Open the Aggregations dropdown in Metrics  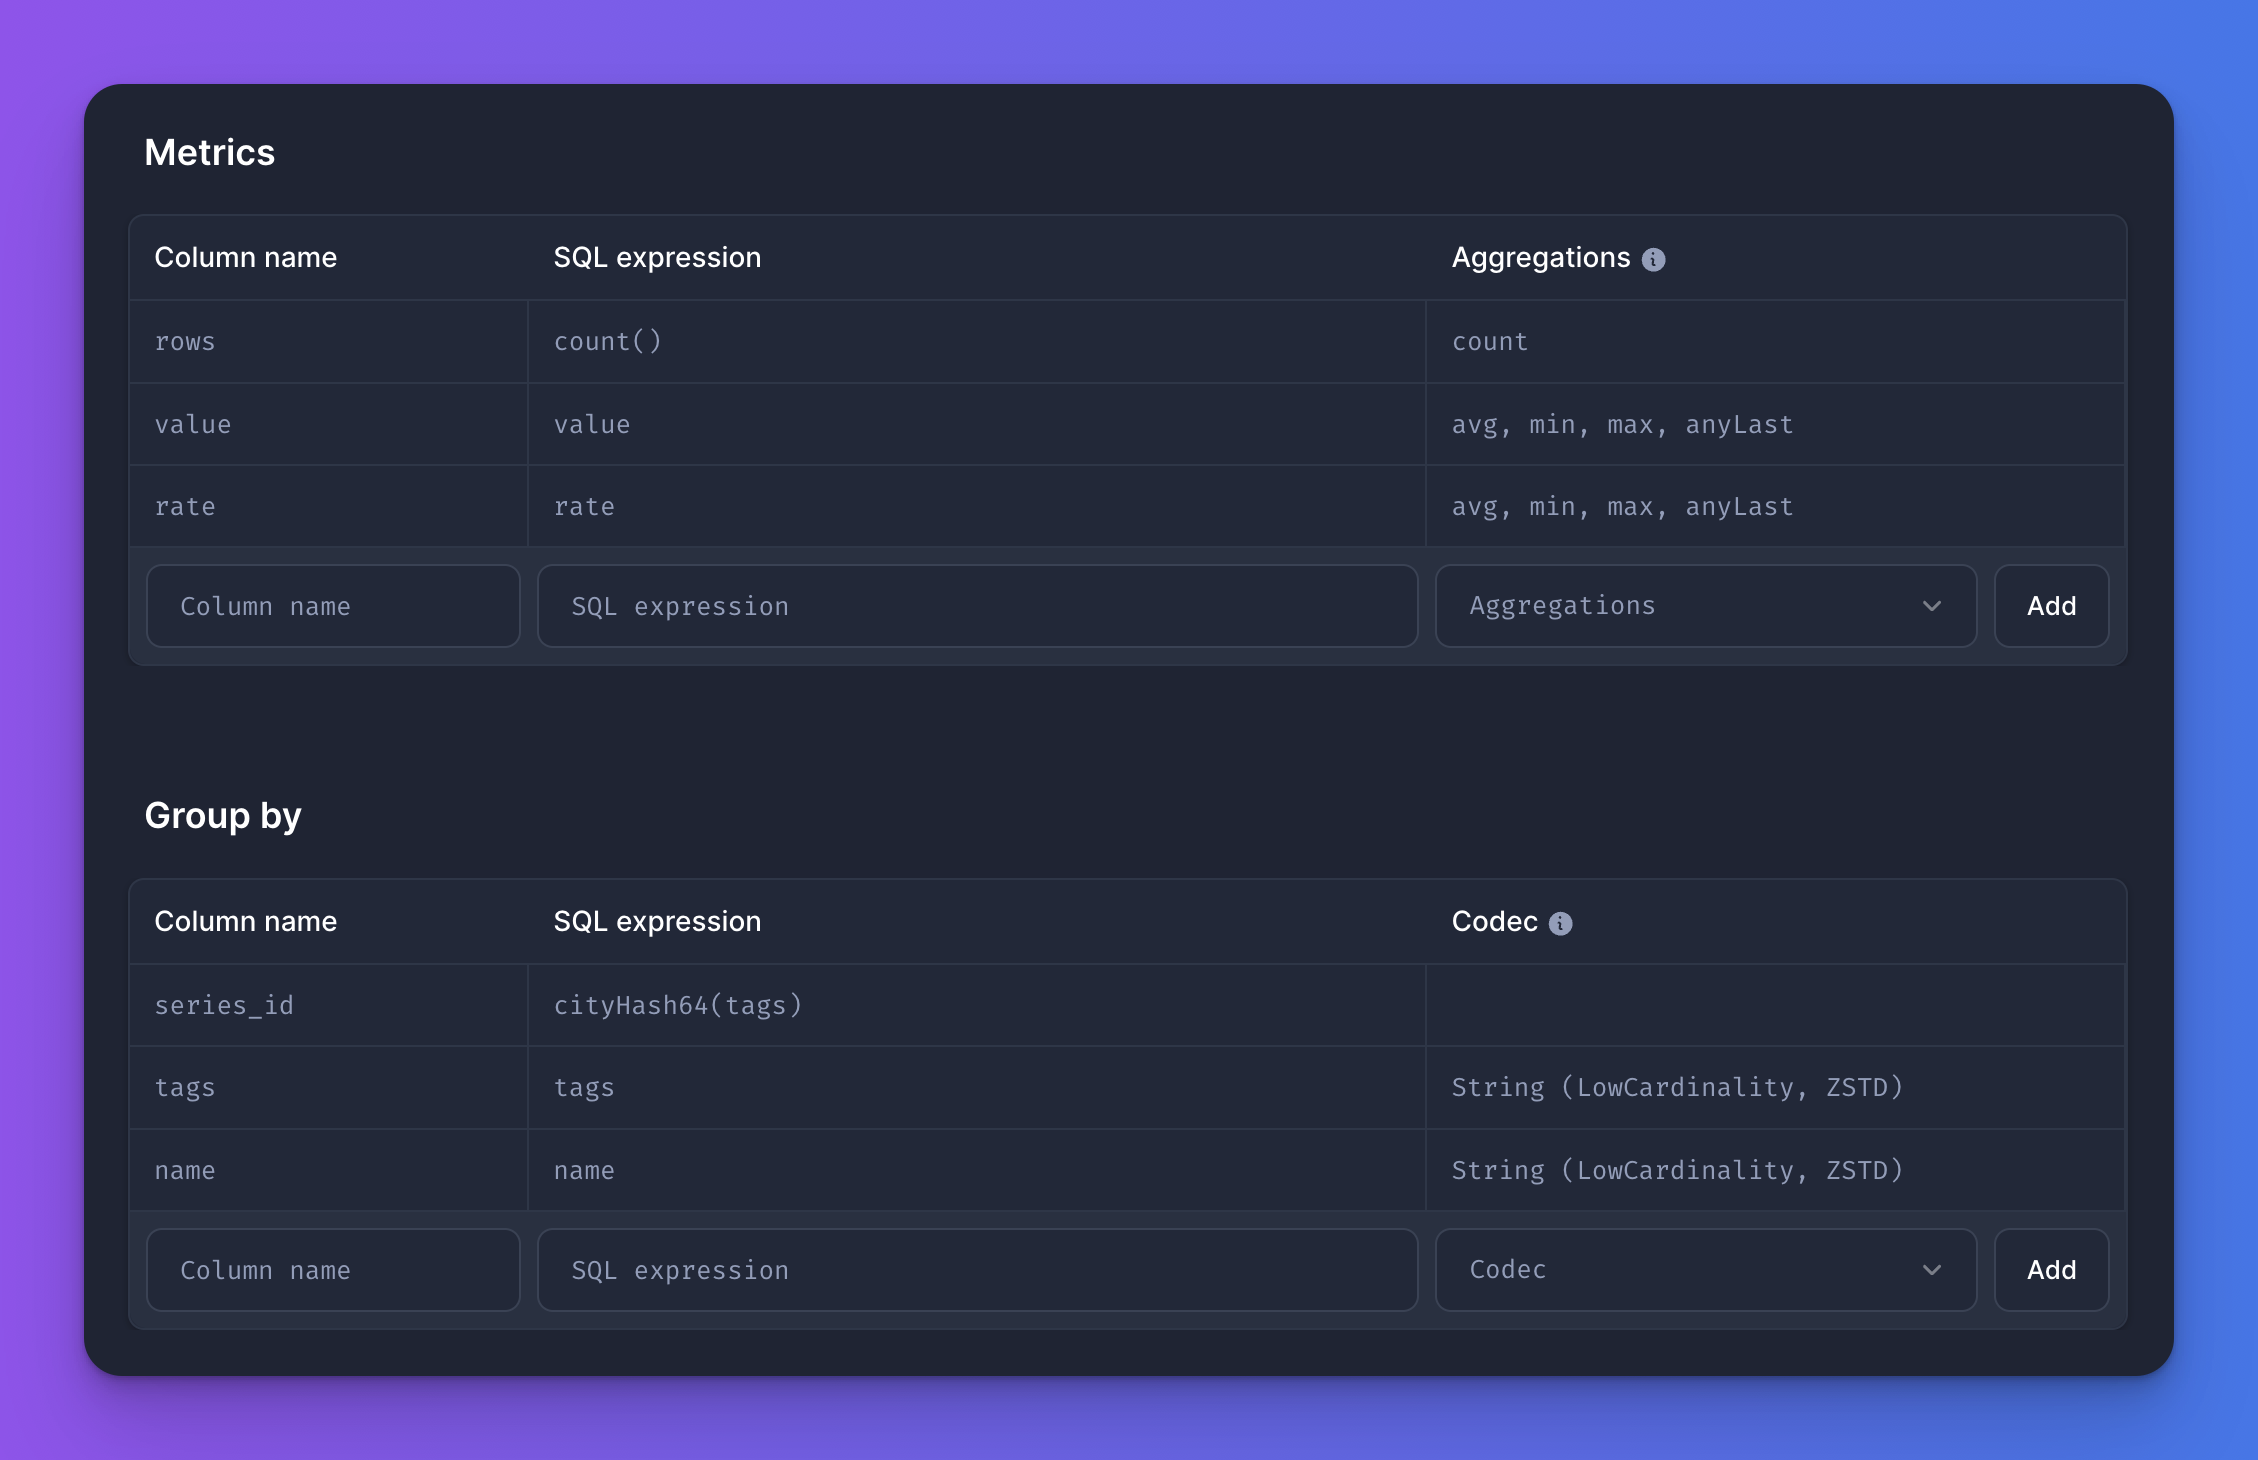[x=1704, y=605]
